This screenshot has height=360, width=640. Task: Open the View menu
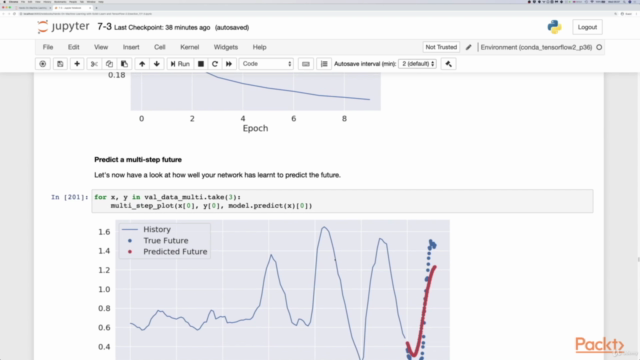point(101,47)
